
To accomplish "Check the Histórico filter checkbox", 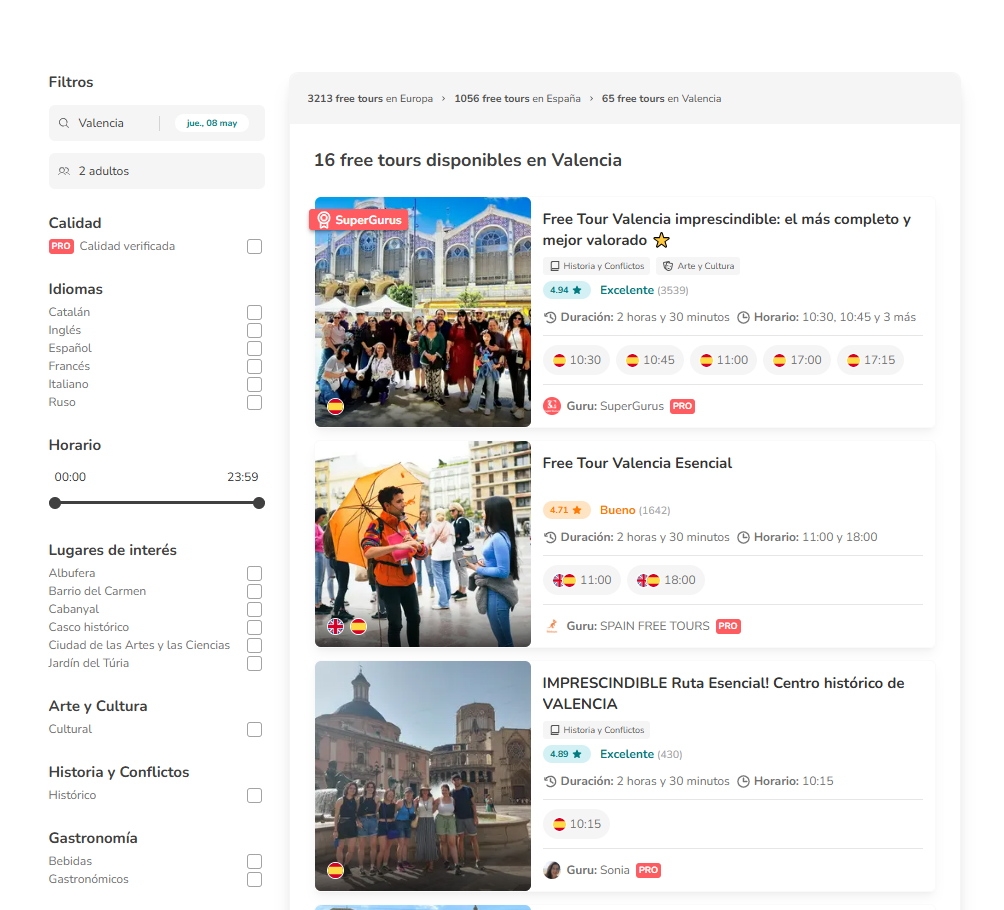I will click(254, 795).
